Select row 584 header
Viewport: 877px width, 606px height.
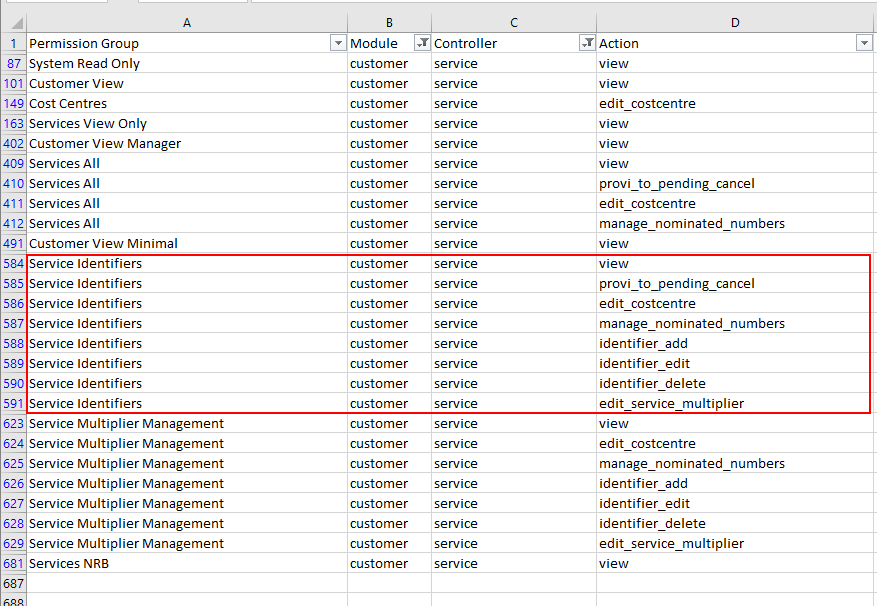tap(13, 263)
